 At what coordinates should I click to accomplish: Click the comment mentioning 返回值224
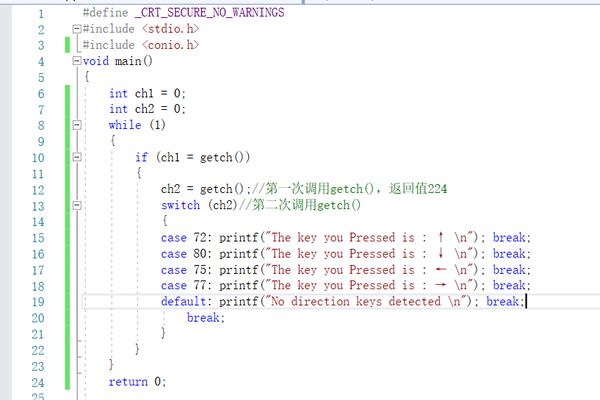pos(349,189)
